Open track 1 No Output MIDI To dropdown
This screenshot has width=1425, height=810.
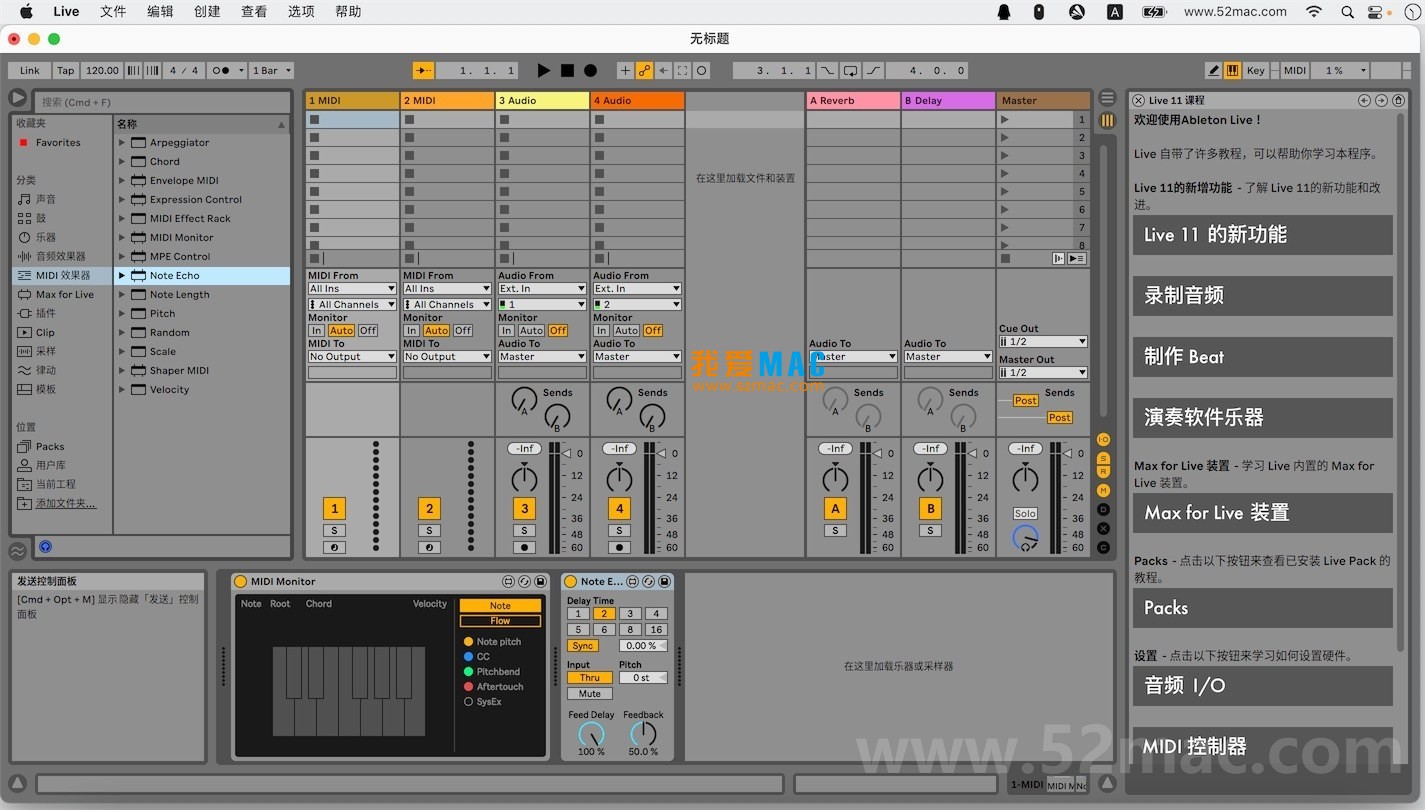tap(352, 356)
